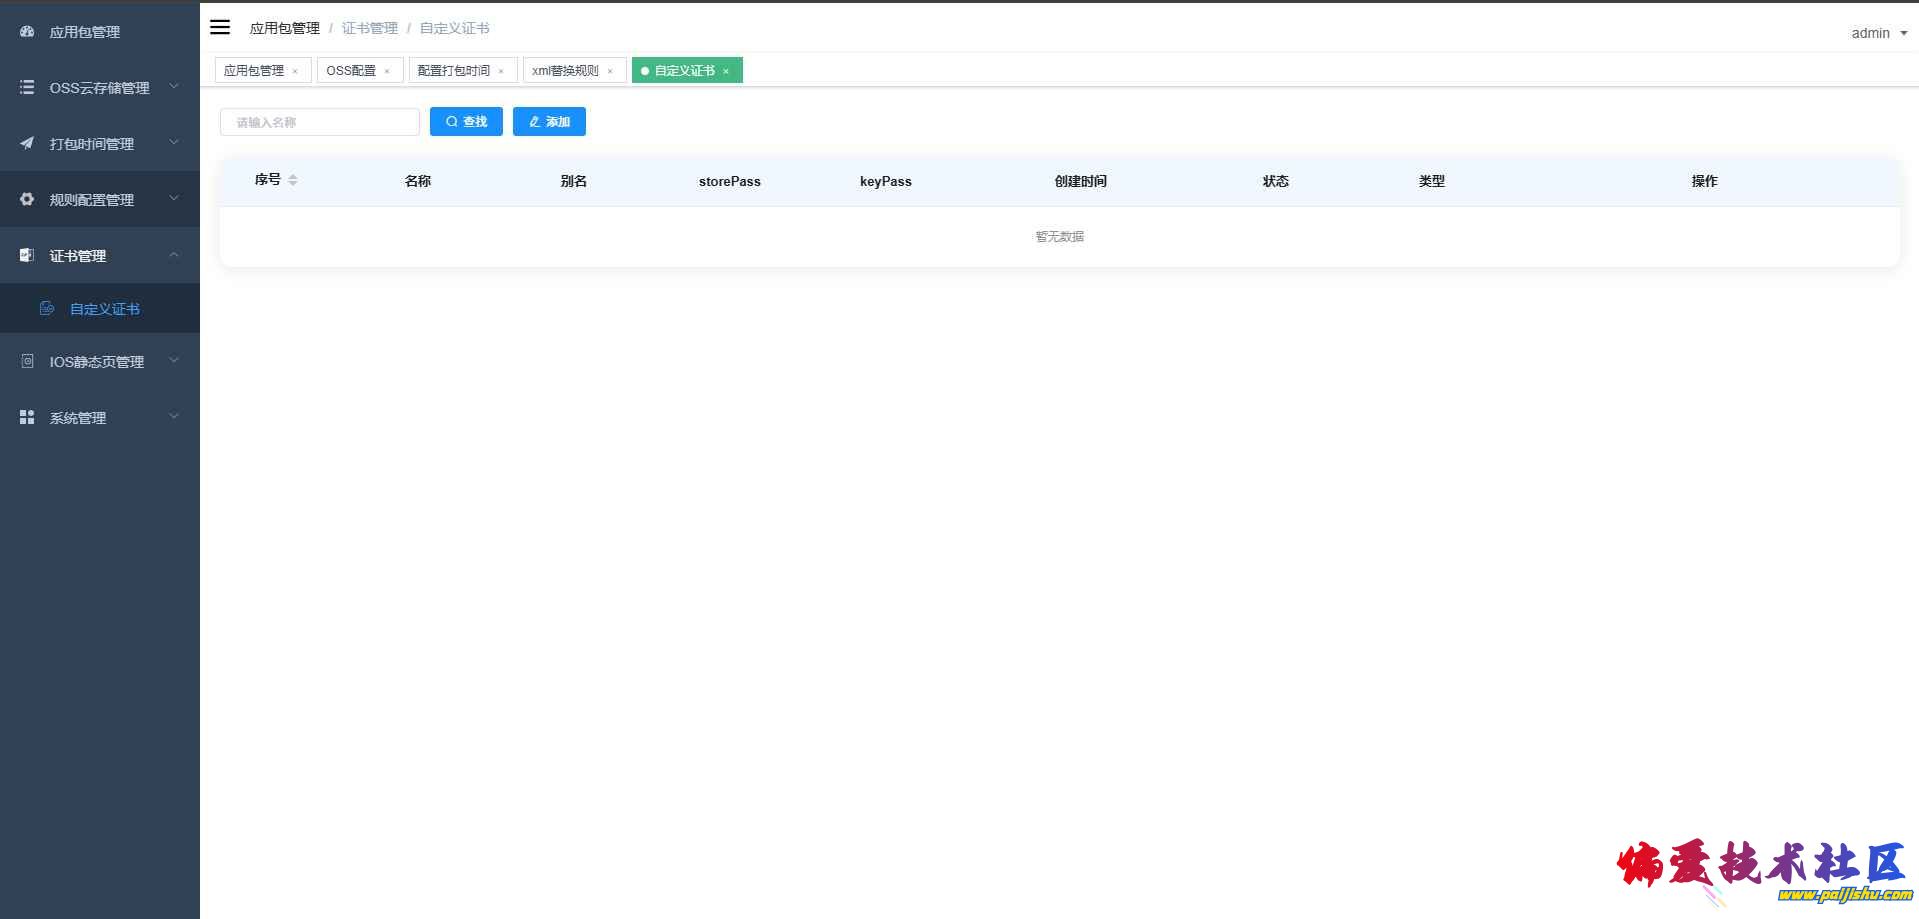Expand the OSS云存储管理 submenu chevron
The width and height of the screenshot is (1919, 919).
point(174,87)
